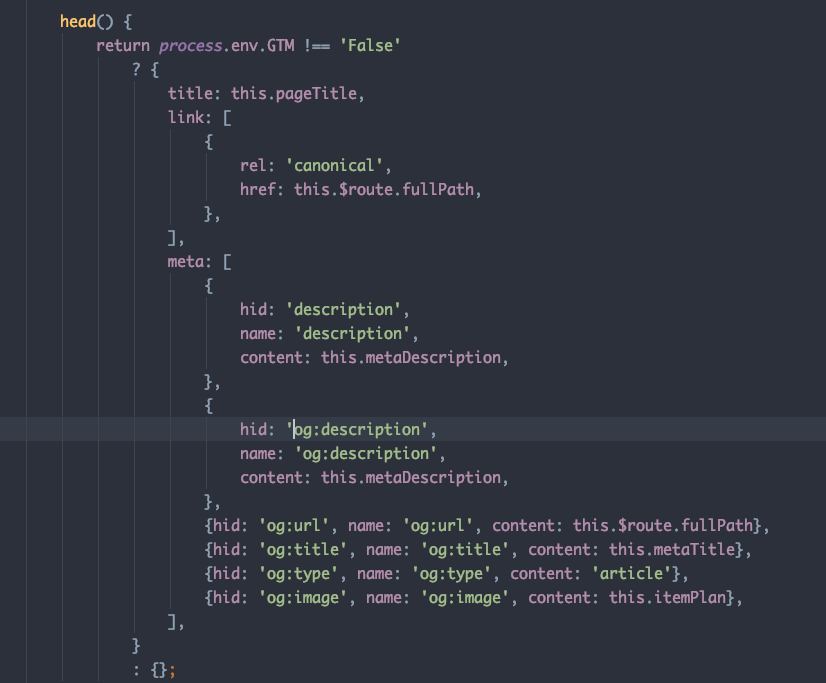Click 'og:description' string on hid line
This screenshot has height=683, width=826.
pos(357,430)
